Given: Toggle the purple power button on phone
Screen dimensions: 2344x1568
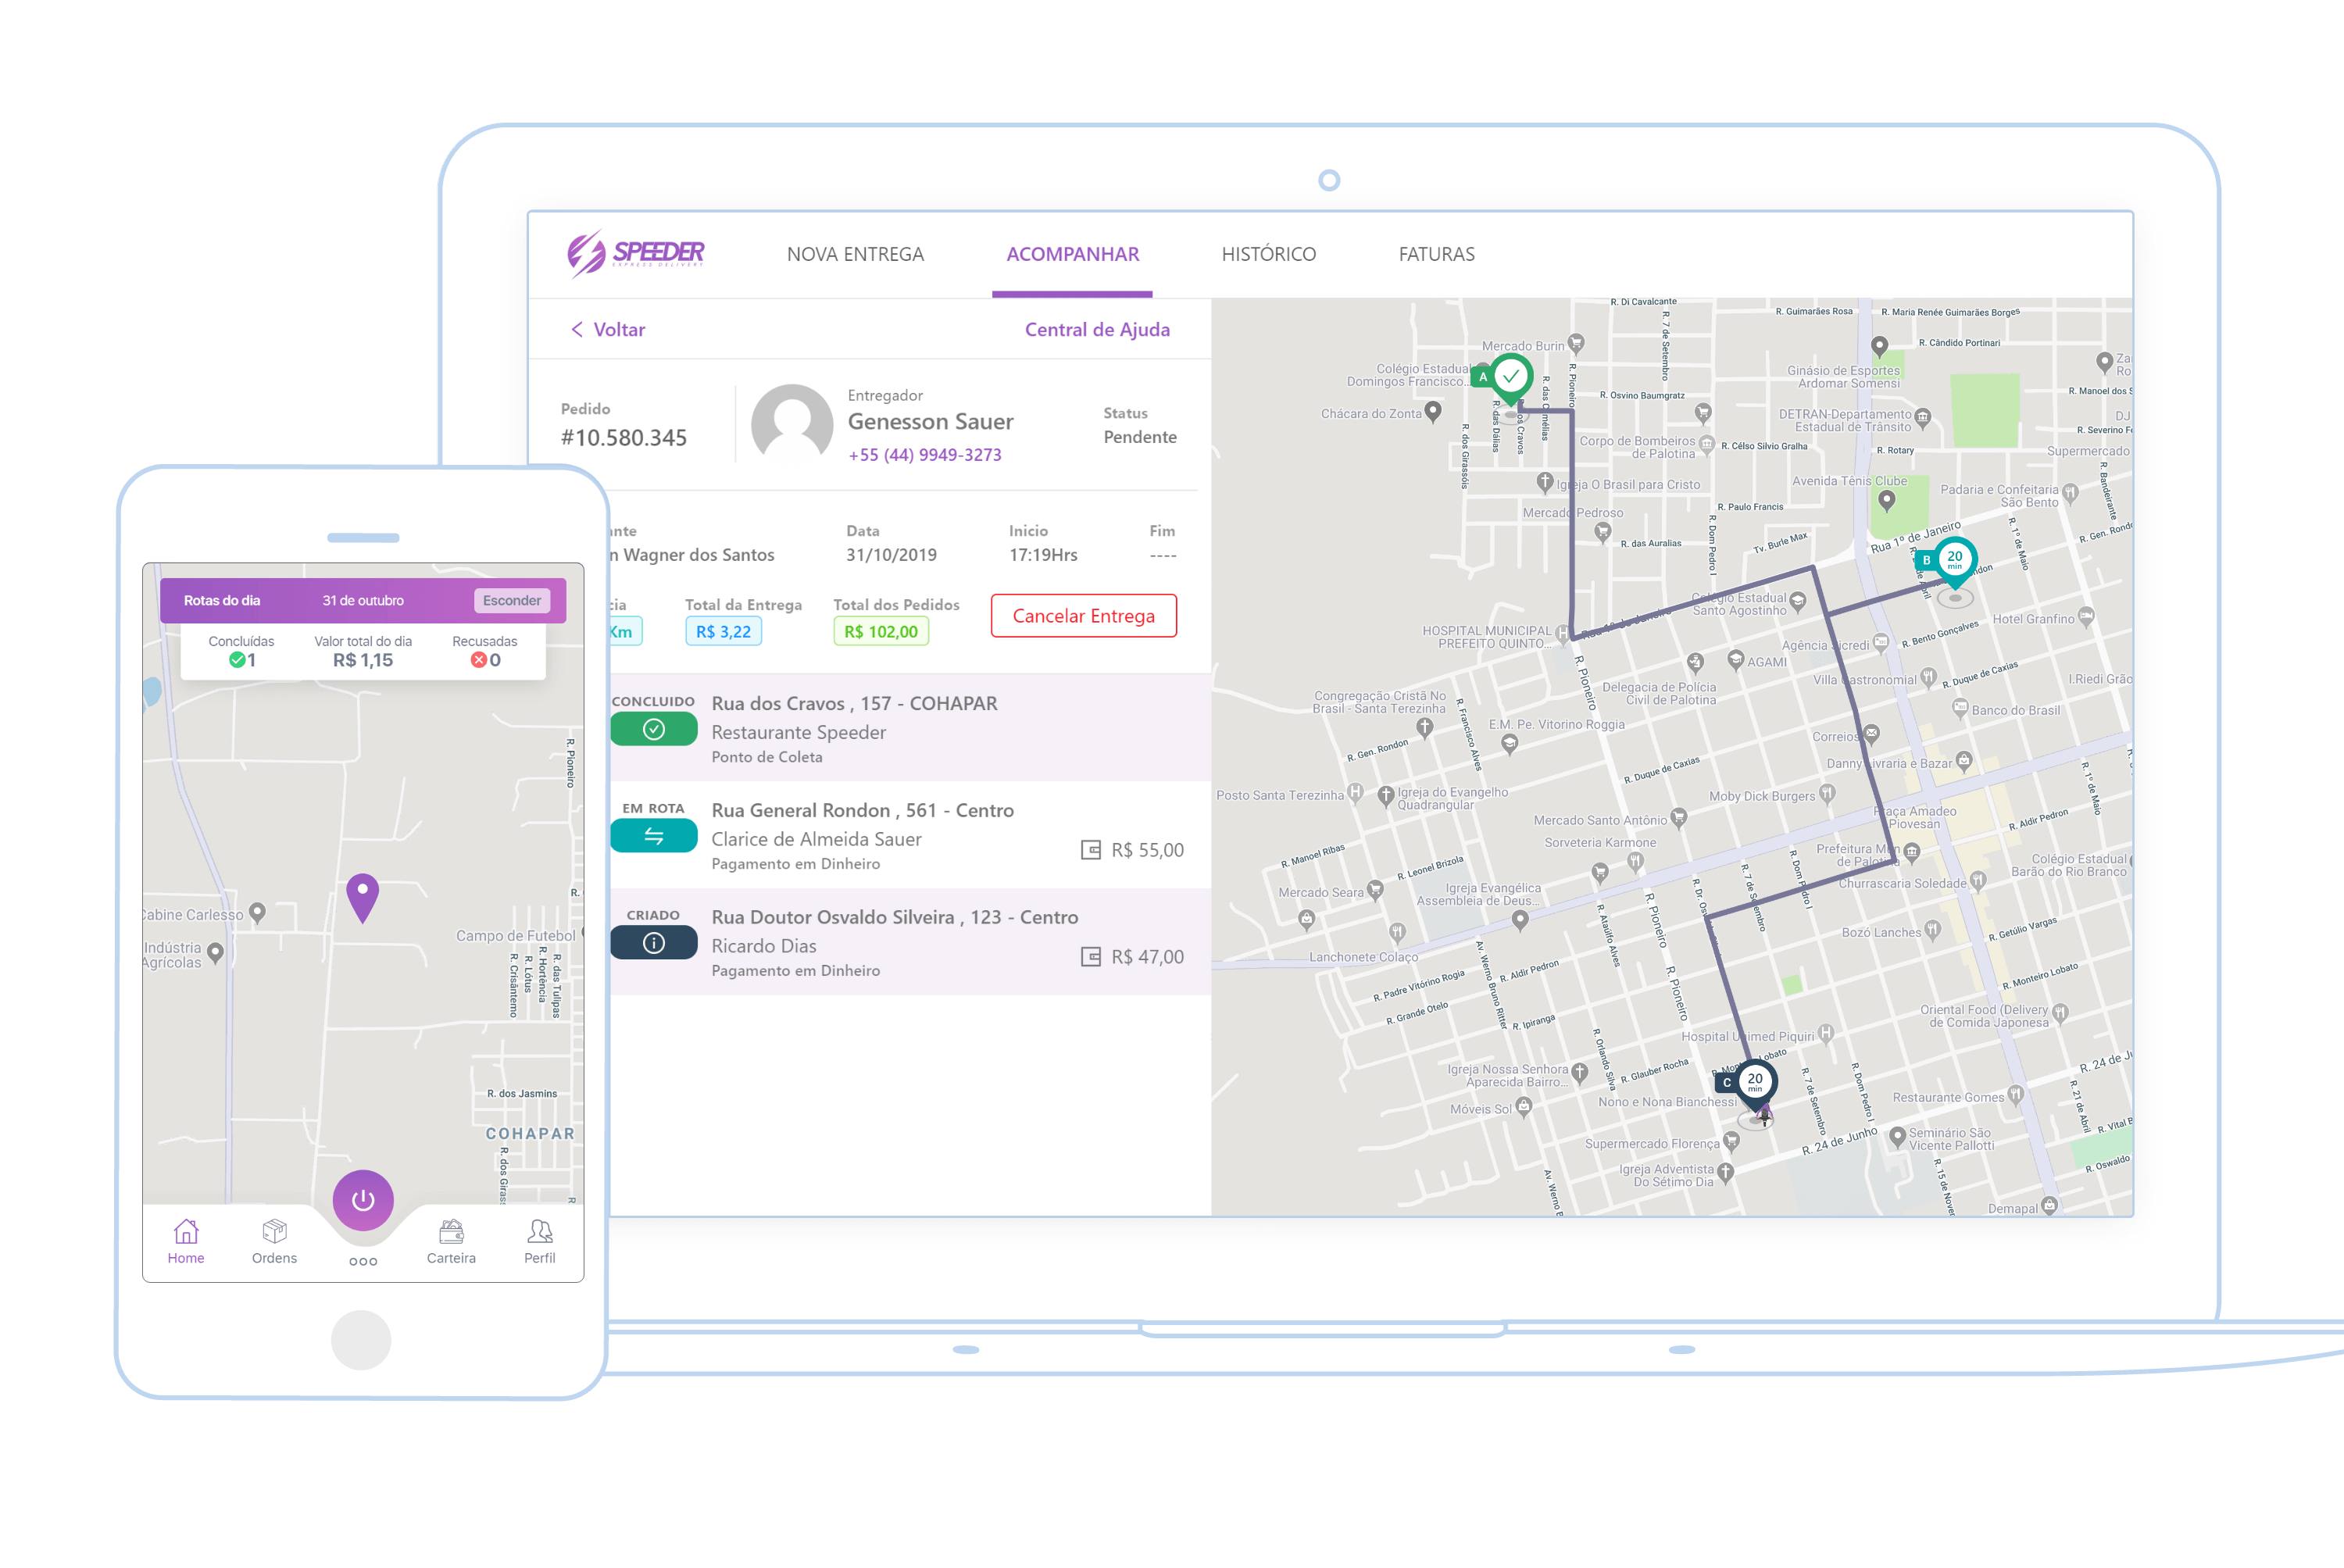Looking at the screenshot, I should 363,1200.
